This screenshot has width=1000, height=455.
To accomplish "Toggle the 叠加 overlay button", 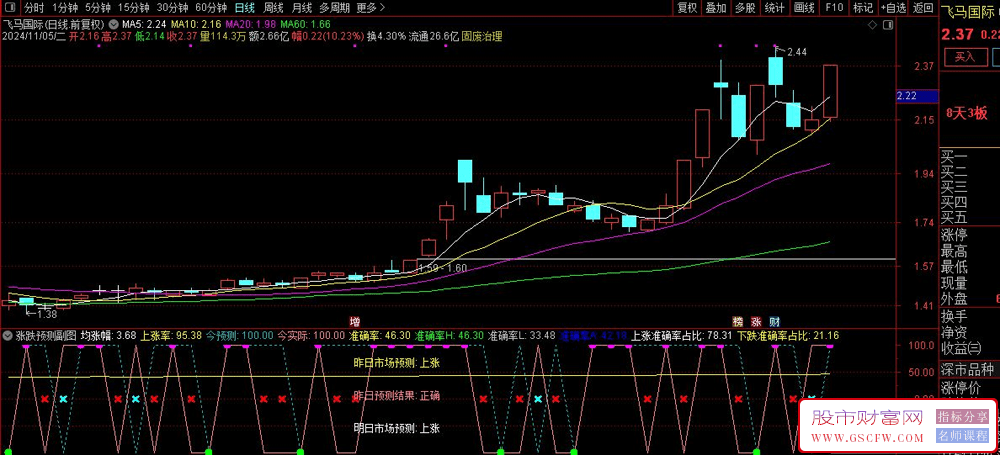I will [x=716, y=7].
